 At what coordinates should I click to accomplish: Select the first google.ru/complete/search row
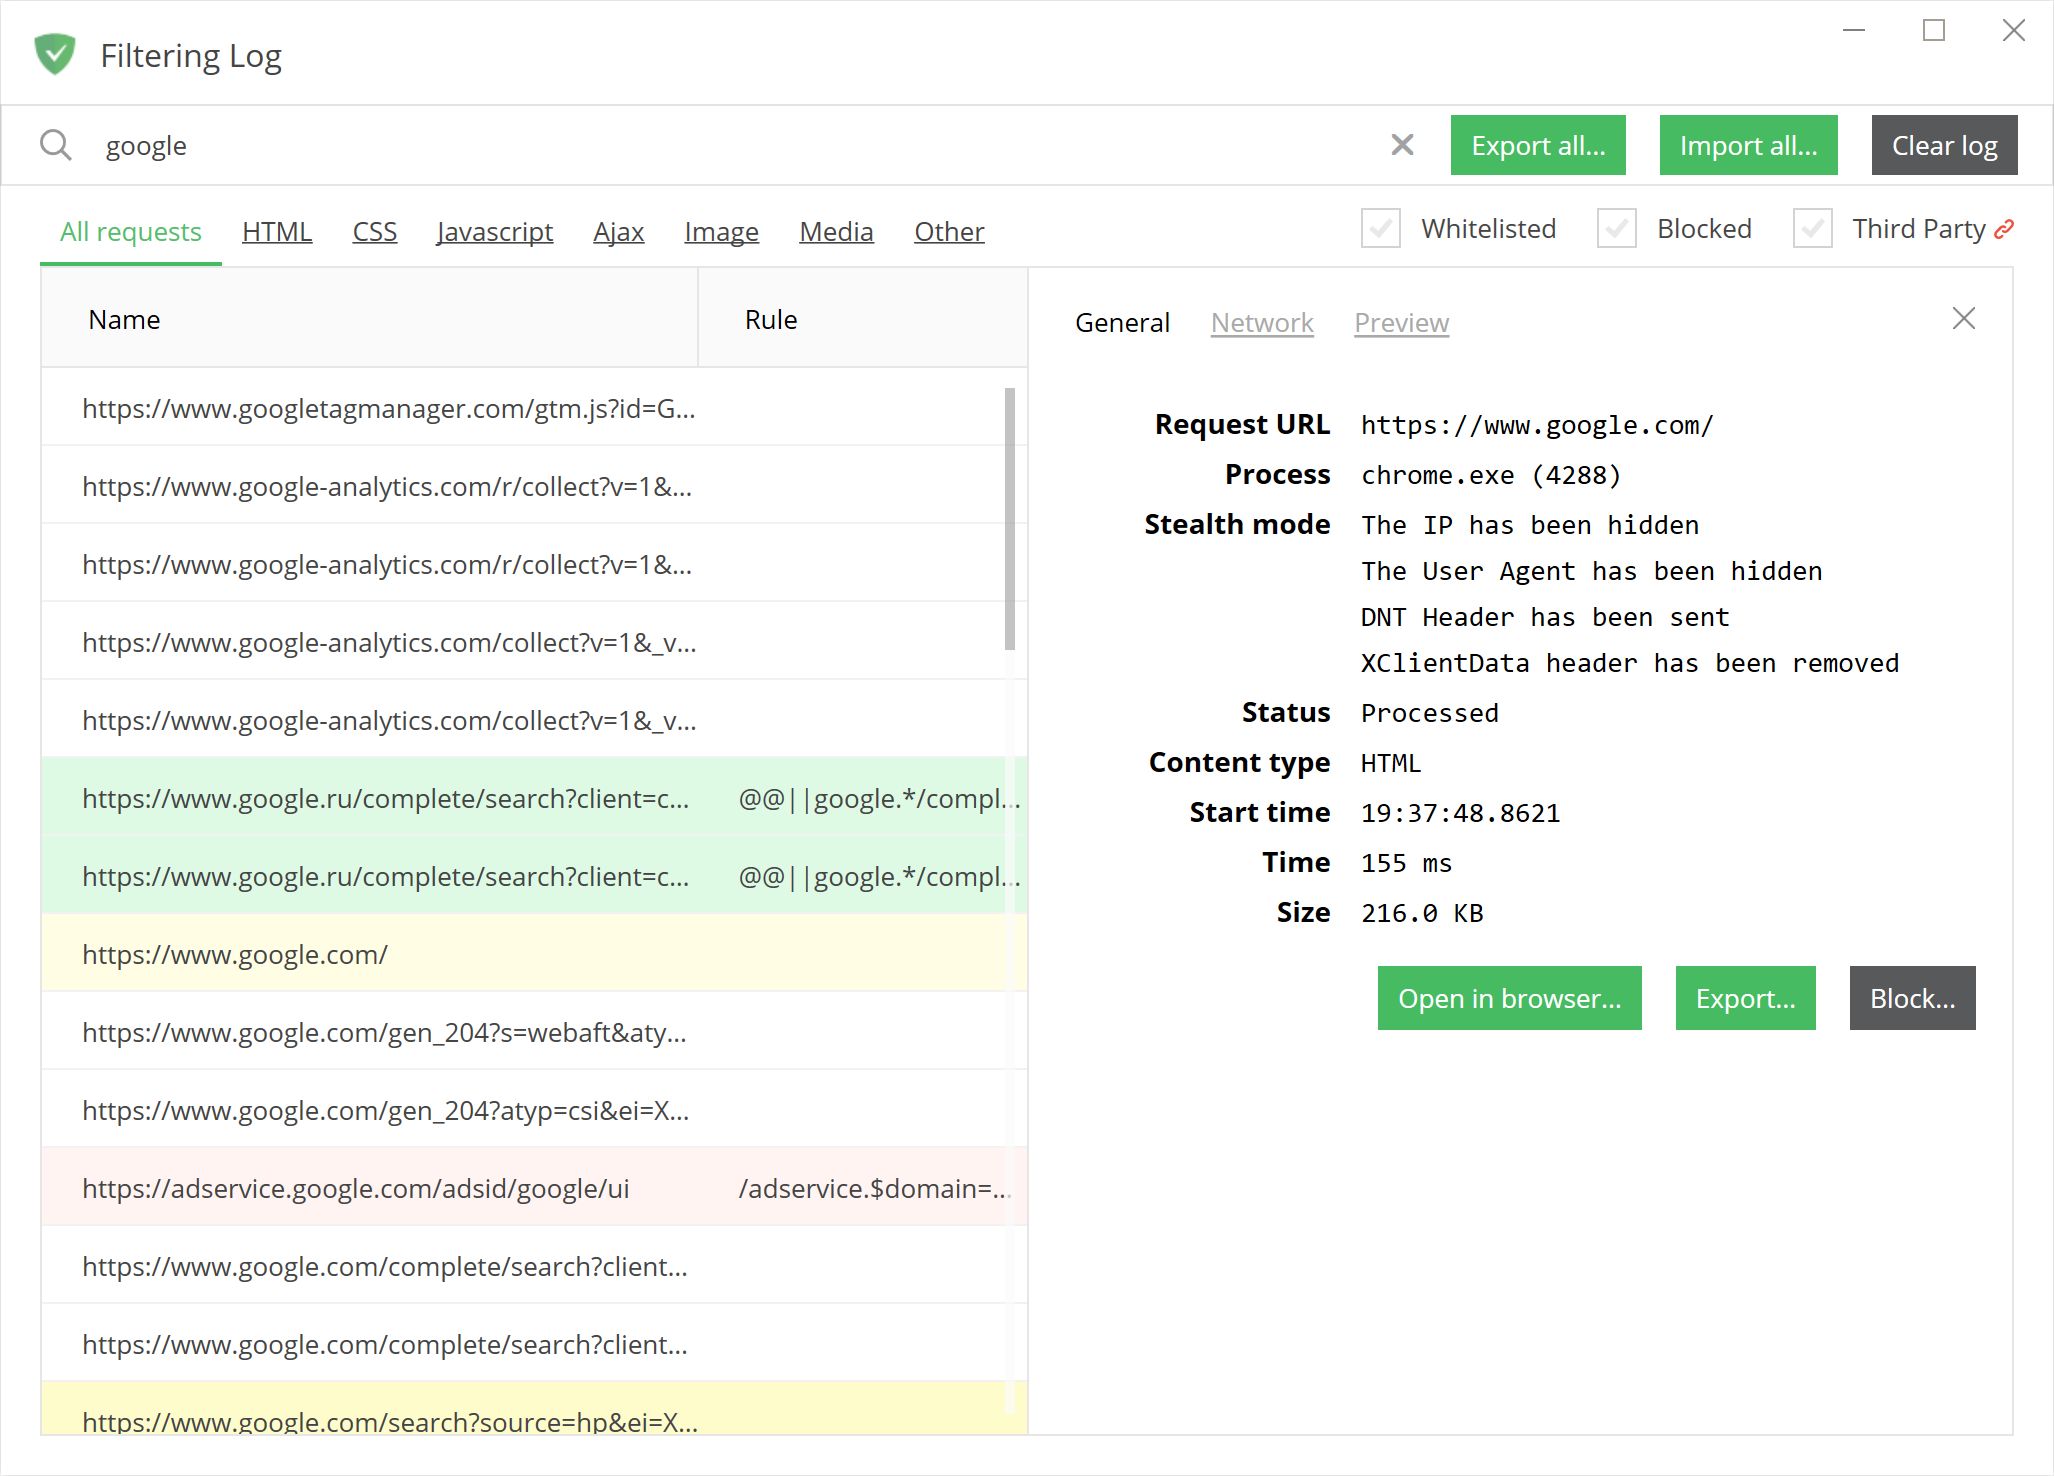tap(534, 798)
